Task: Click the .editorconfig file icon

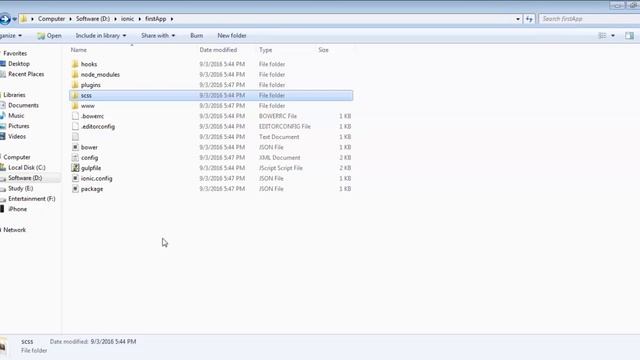Action: click(x=75, y=127)
